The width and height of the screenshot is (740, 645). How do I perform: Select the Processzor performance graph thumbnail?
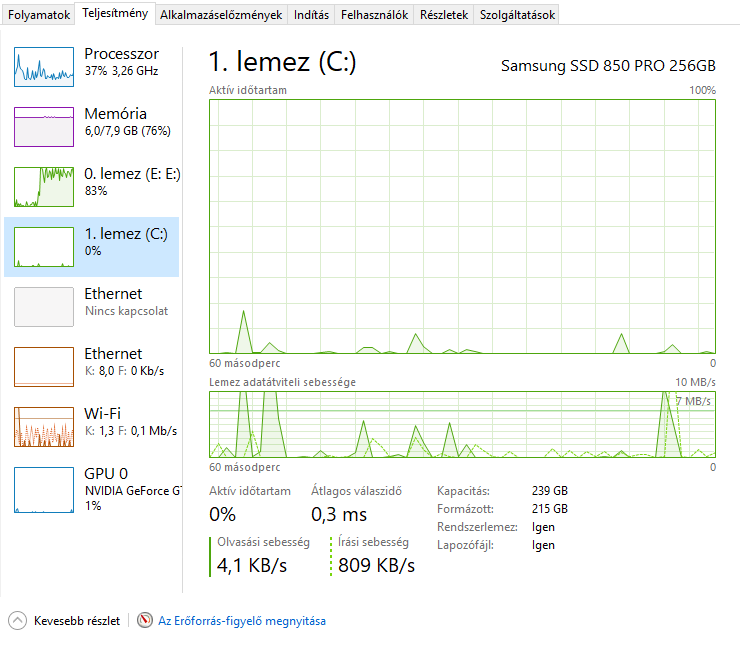(44, 67)
